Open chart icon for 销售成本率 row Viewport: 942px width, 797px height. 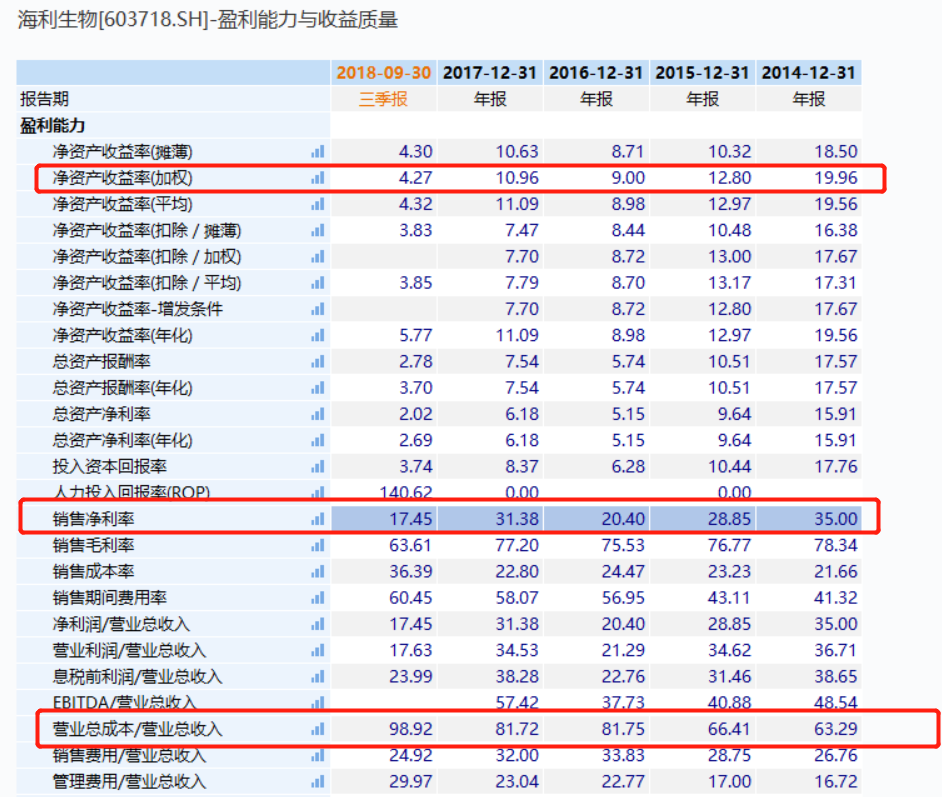tap(318, 571)
